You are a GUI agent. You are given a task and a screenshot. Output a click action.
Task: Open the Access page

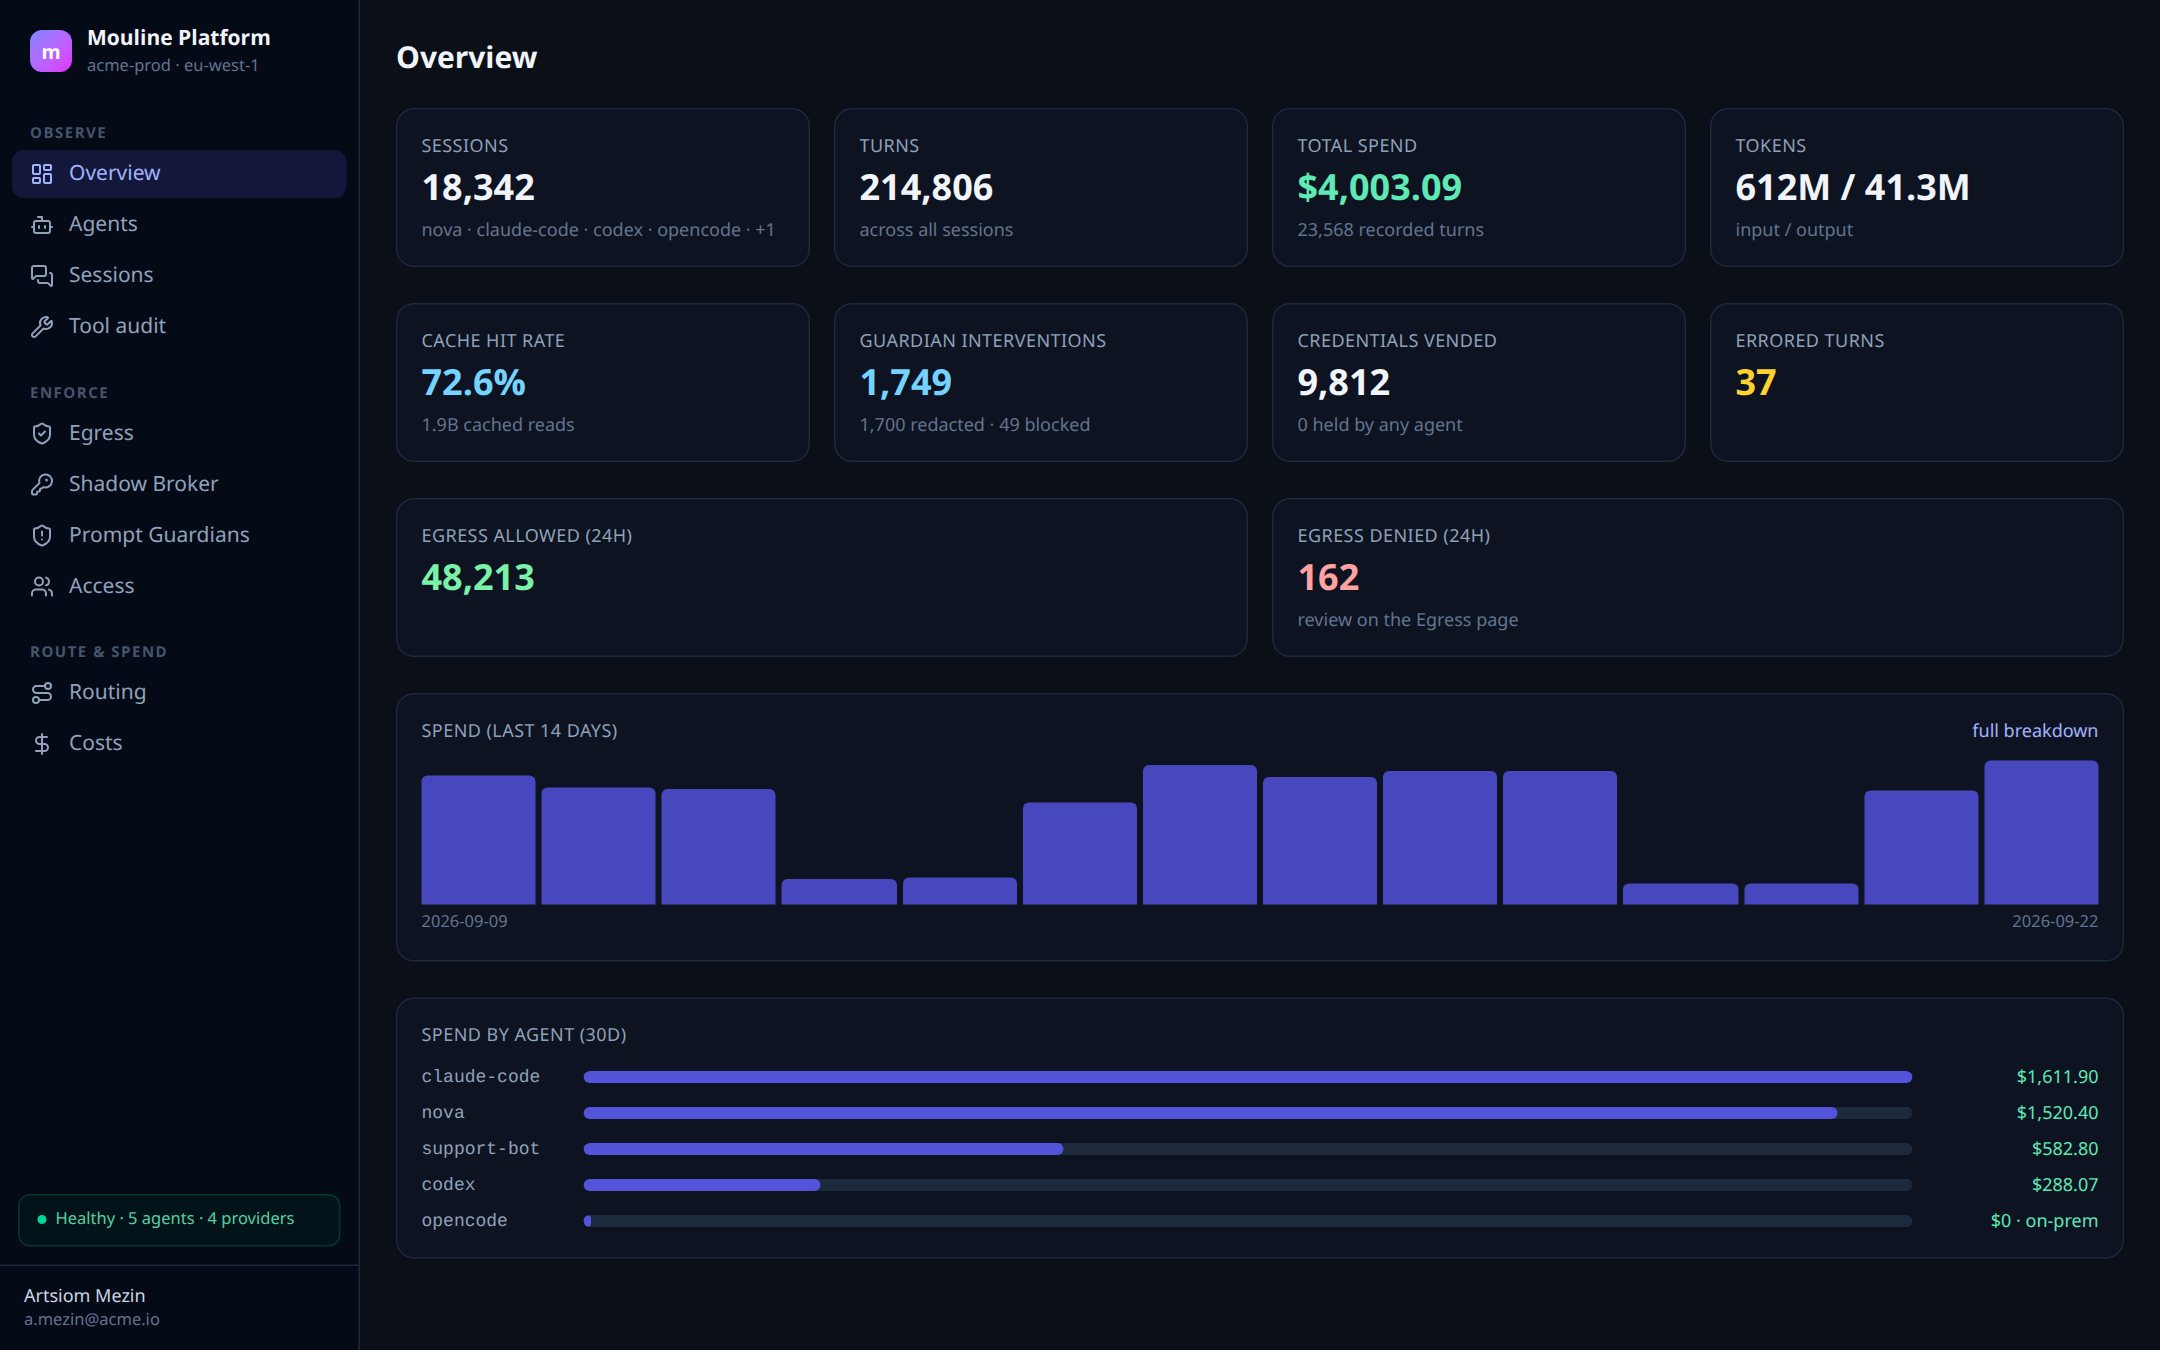pyautogui.click(x=179, y=587)
